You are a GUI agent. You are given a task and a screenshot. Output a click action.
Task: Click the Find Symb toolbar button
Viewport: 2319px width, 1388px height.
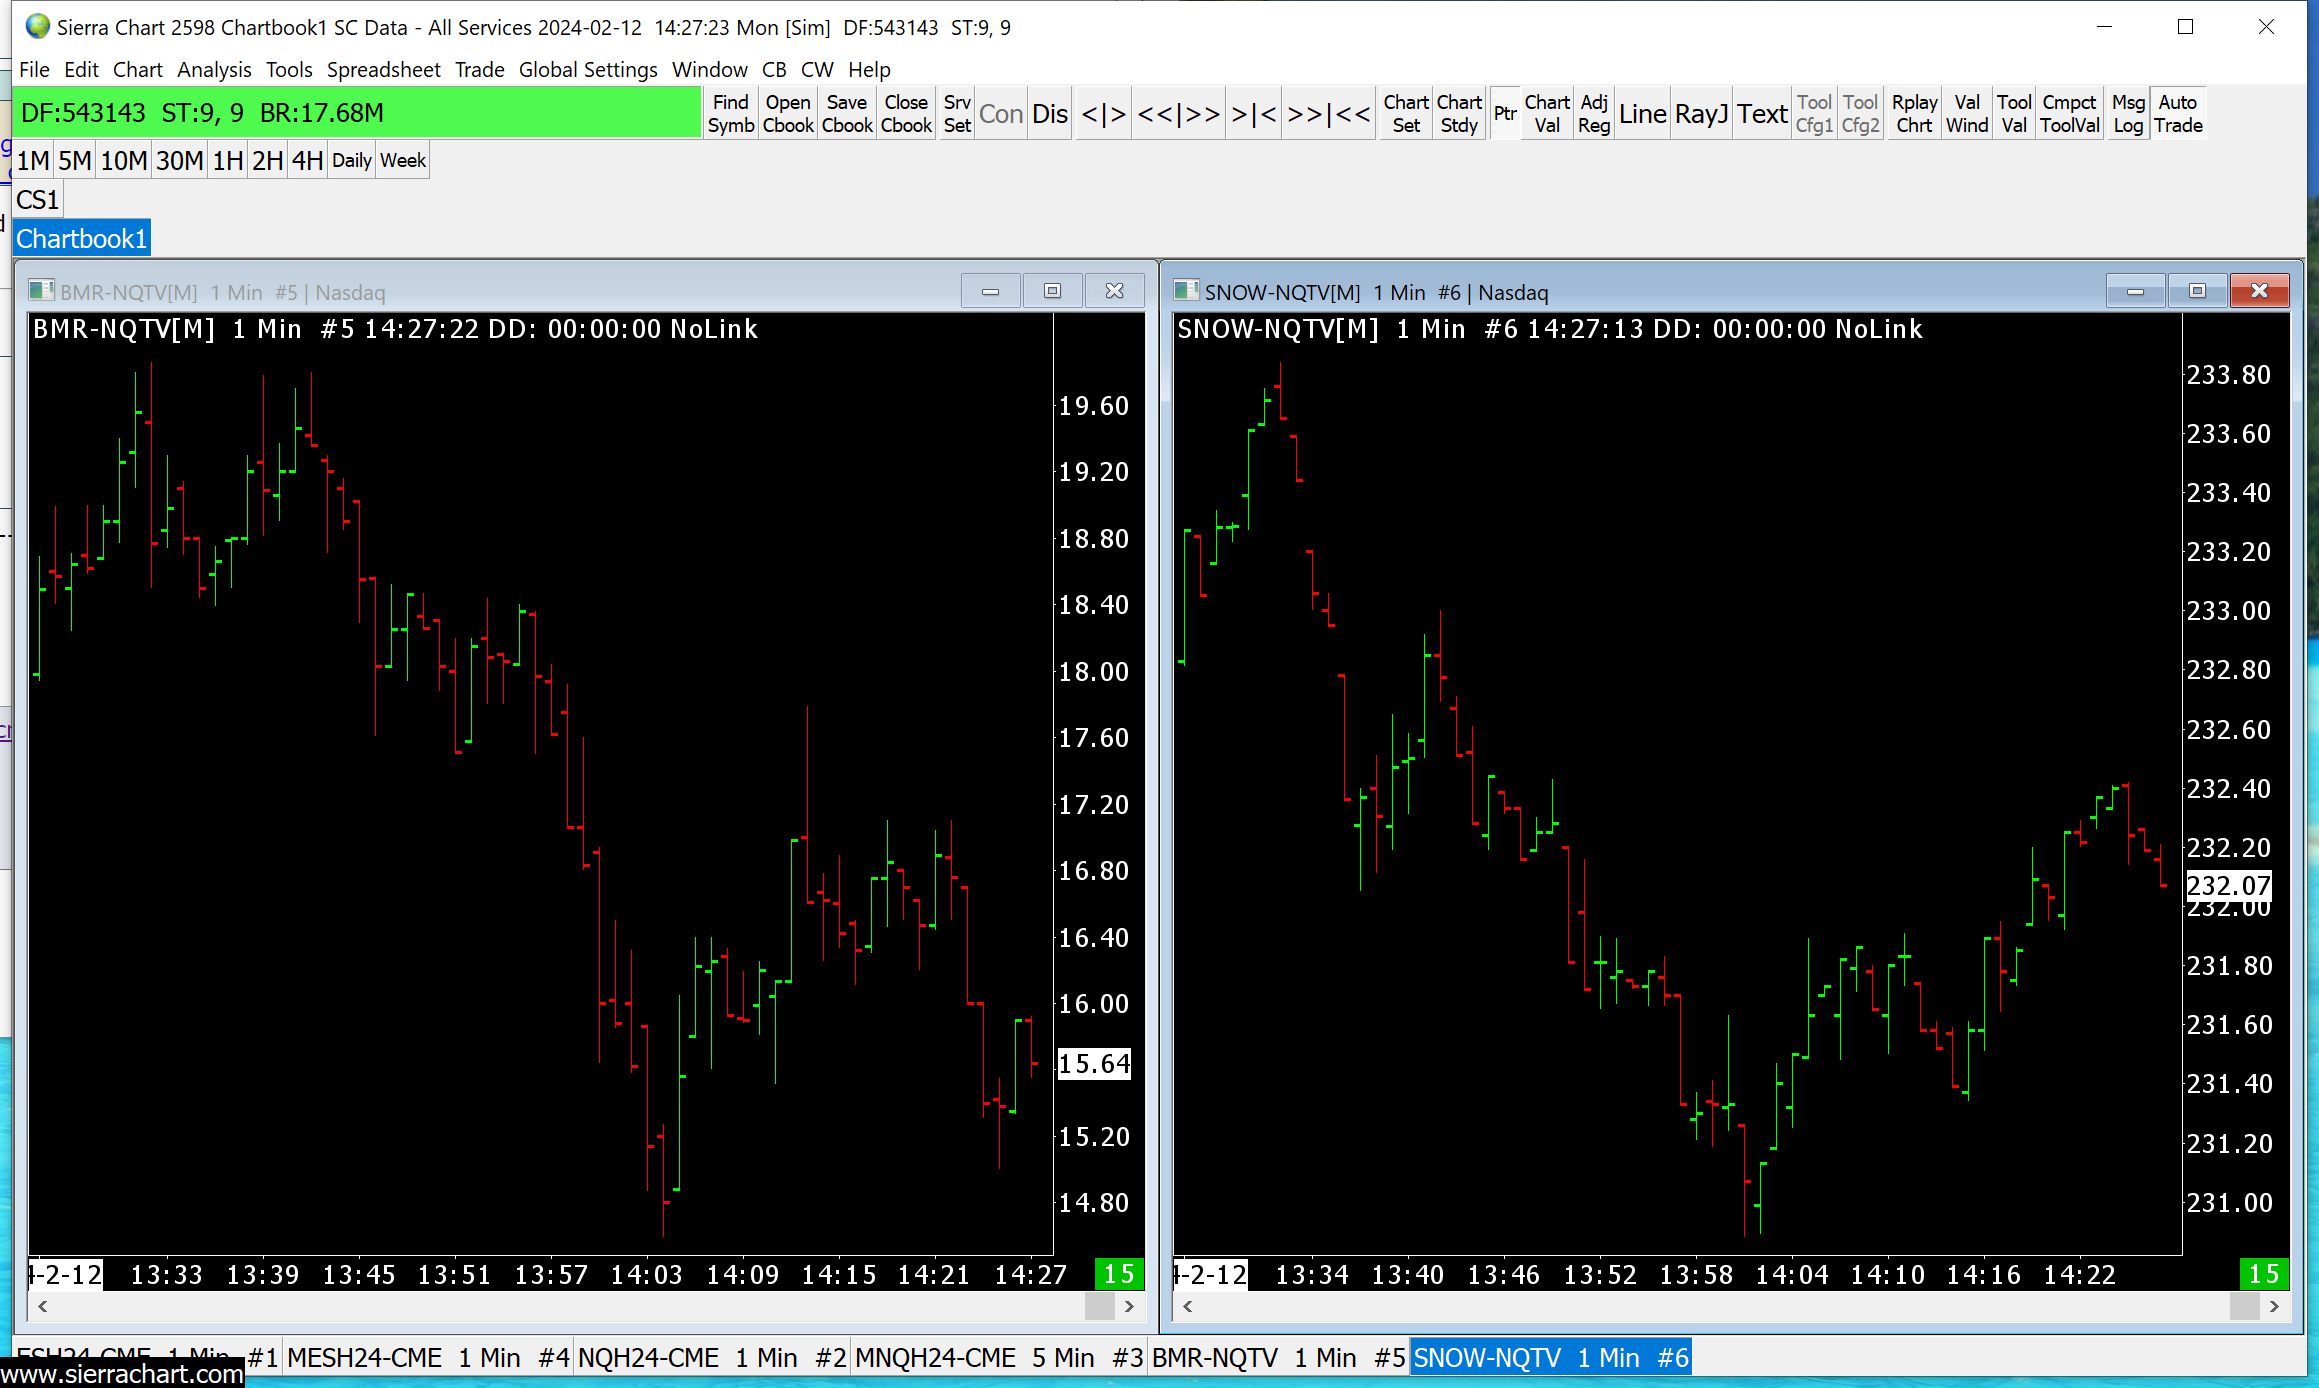coord(730,113)
